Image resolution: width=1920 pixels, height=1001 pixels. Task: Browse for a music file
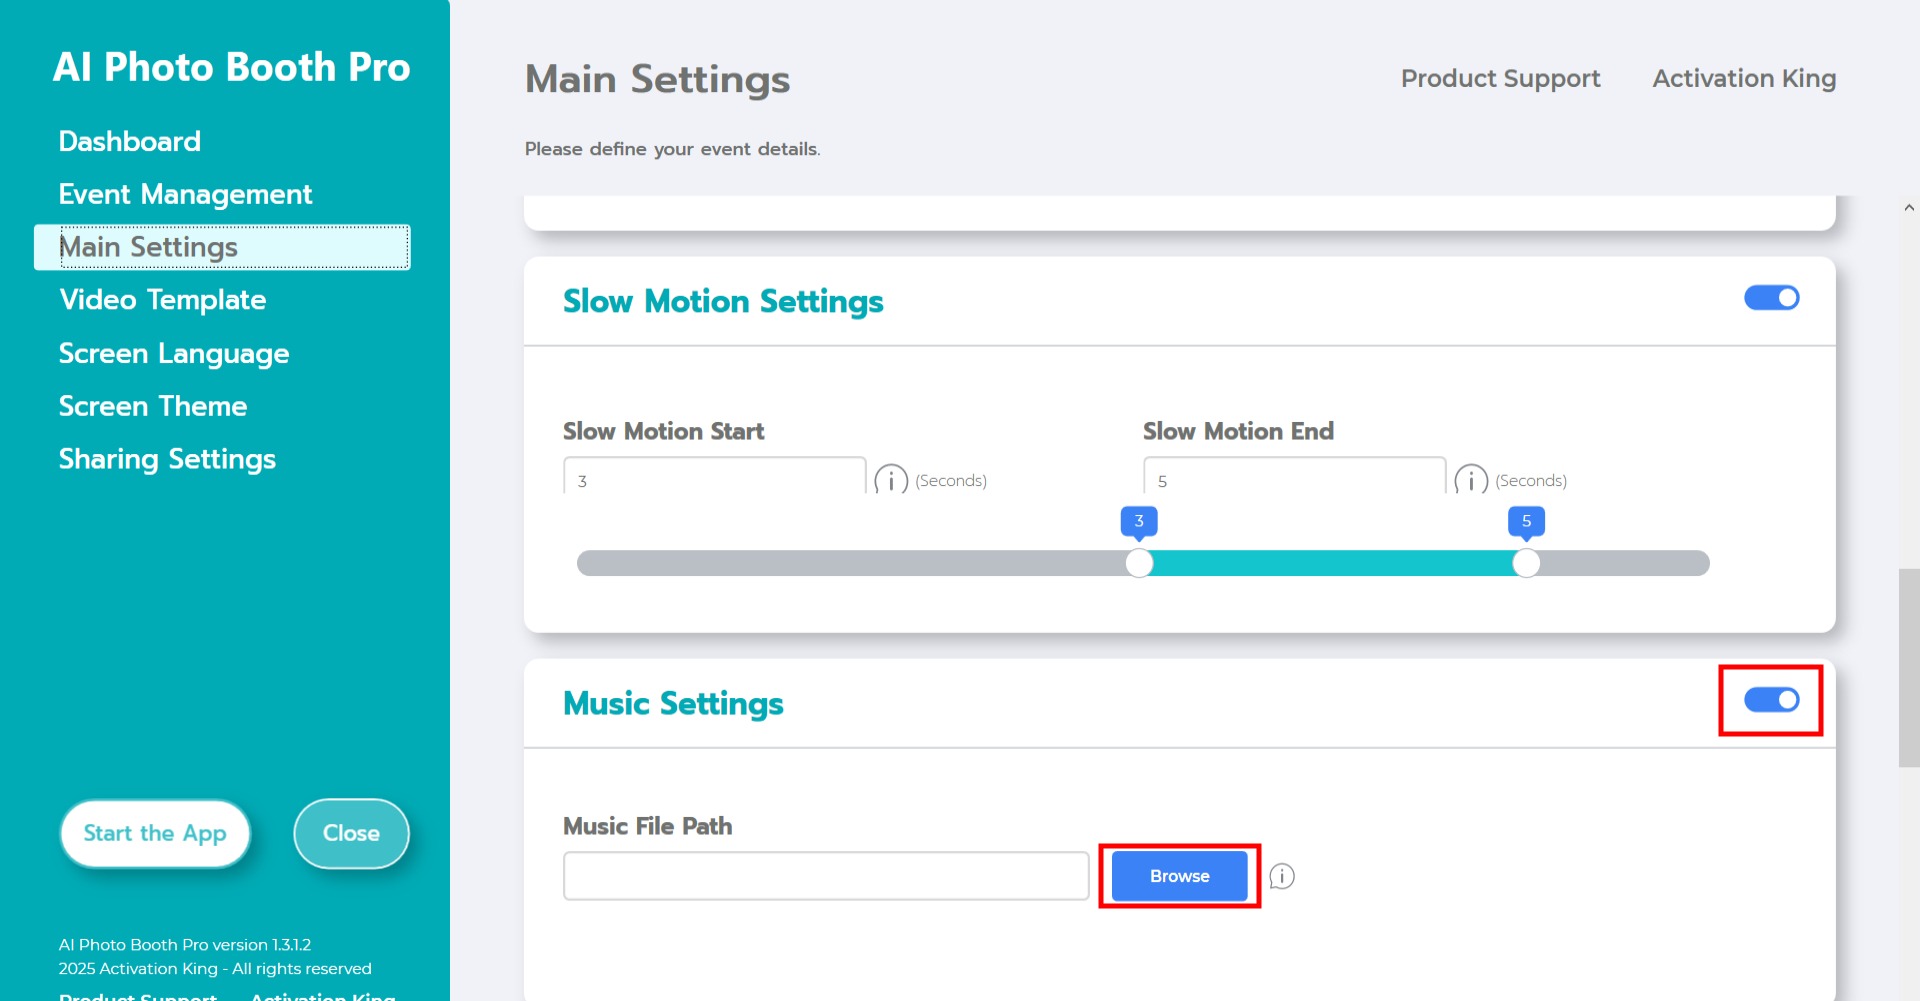(x=1179, y=876)
